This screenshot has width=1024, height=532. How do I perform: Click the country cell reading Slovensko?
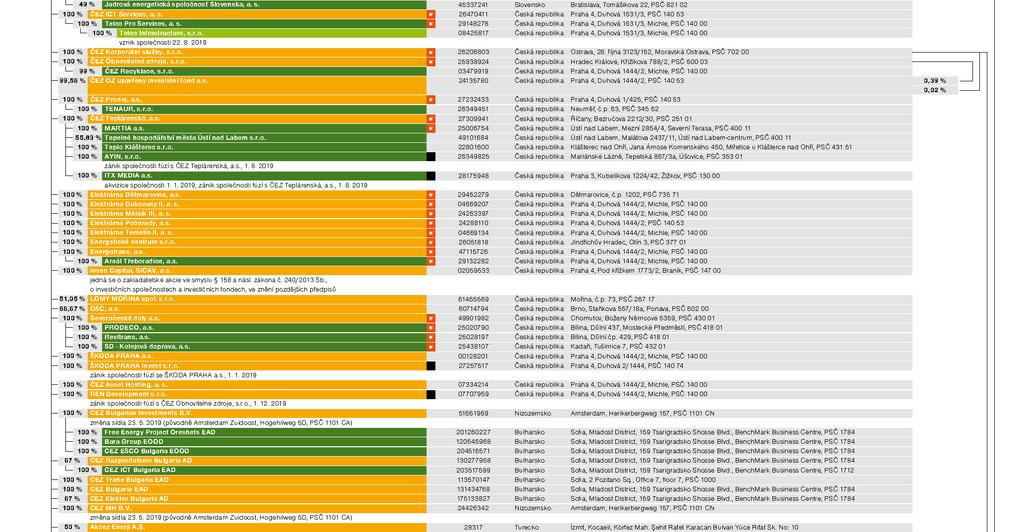(x=530, y=5)
